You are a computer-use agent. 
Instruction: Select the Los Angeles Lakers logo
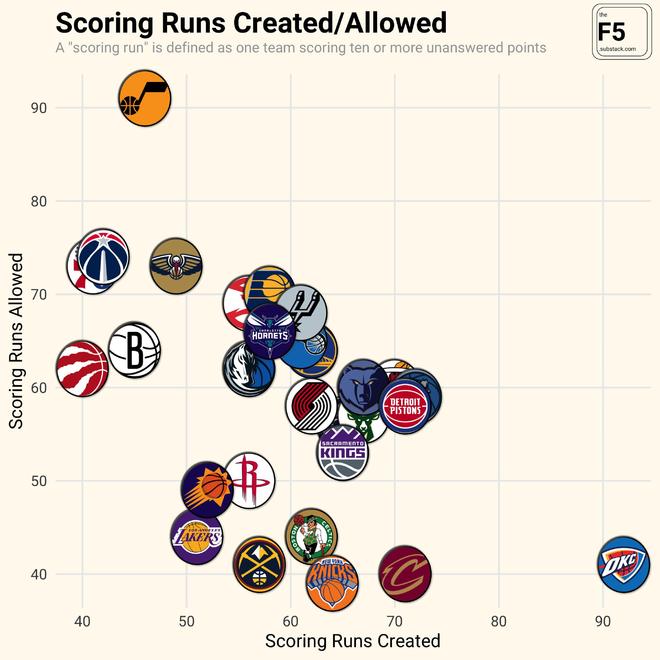(x=197, y=537)
